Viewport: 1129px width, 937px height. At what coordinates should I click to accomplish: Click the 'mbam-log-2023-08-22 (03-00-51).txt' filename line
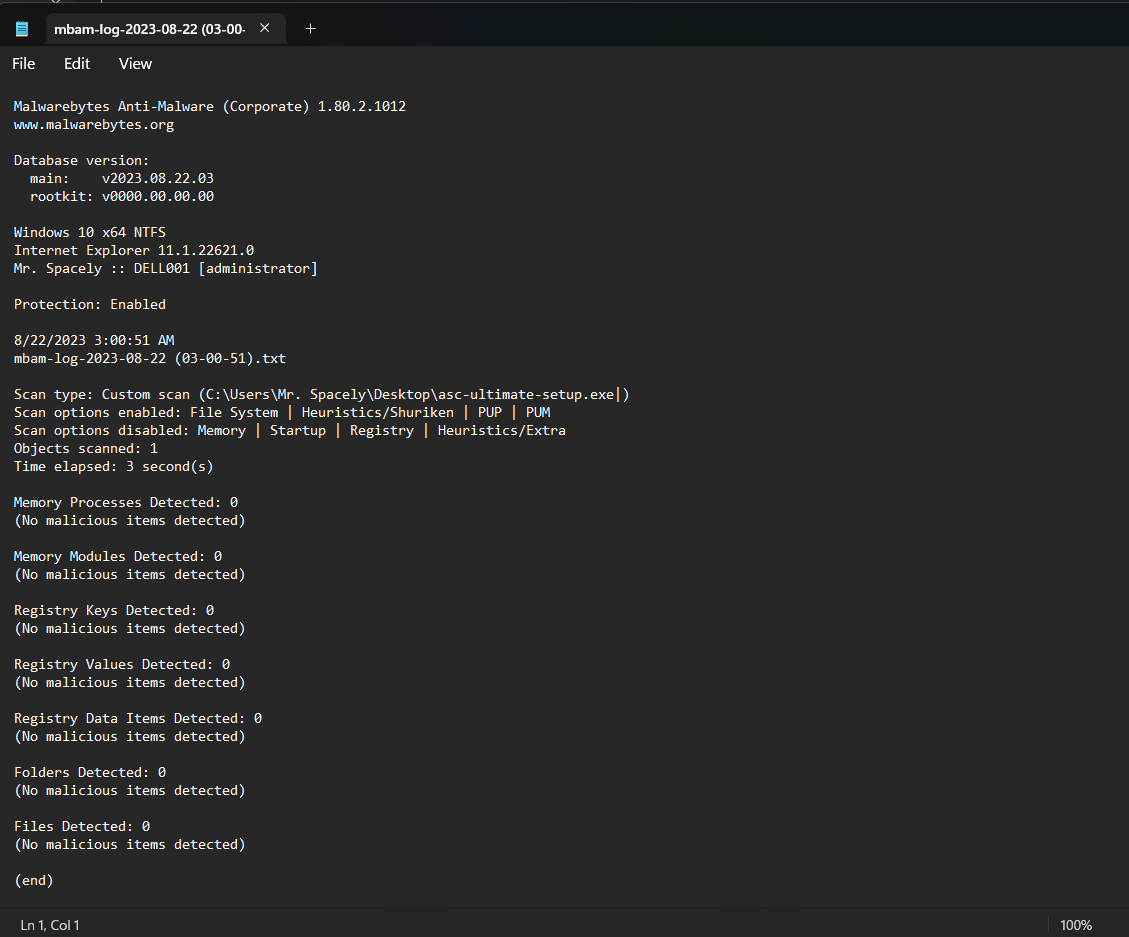[x=150, y=358]
